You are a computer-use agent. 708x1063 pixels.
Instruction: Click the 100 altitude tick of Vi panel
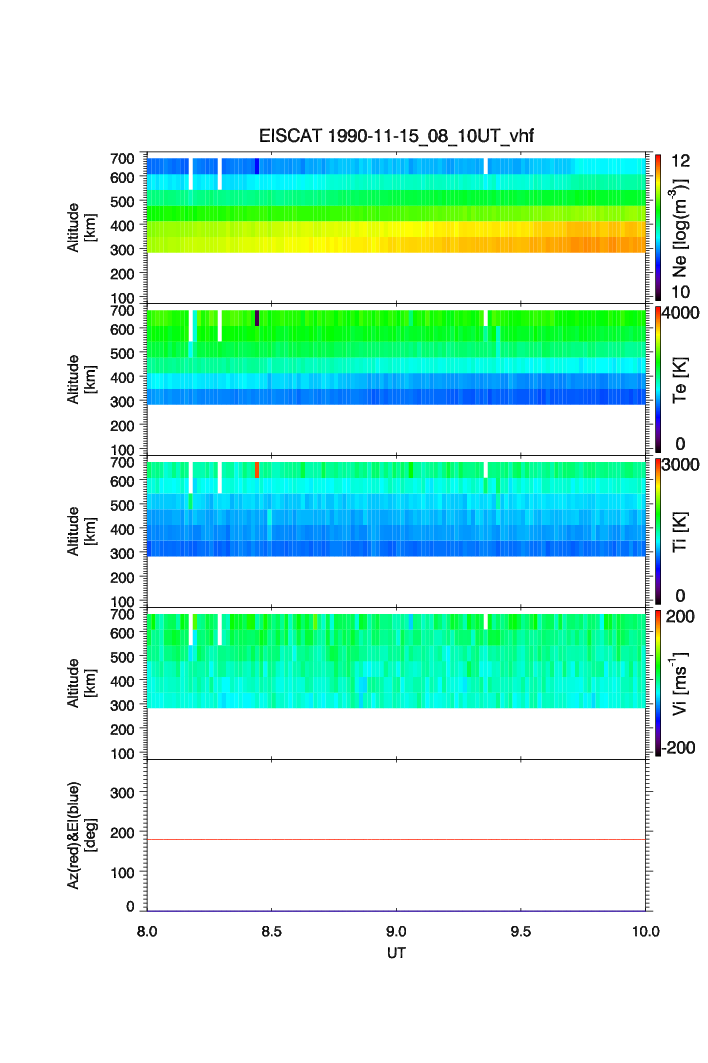122,753
